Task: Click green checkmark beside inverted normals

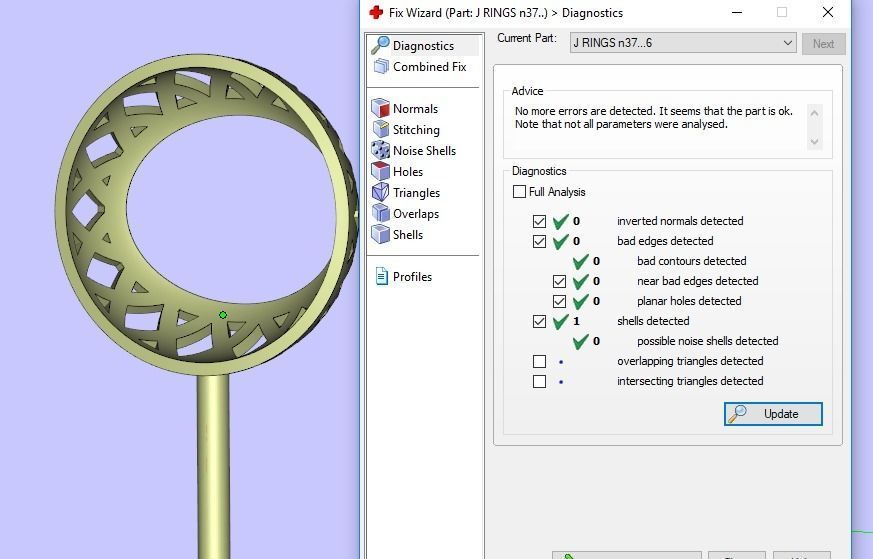Action: point(561,221)
